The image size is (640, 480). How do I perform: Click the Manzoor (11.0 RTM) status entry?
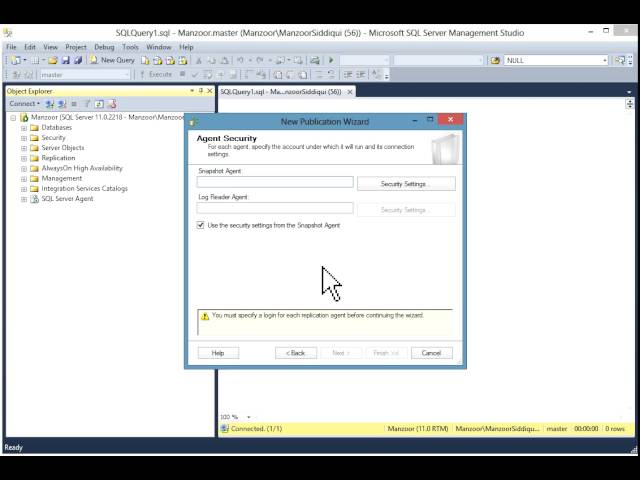point(418,429)
